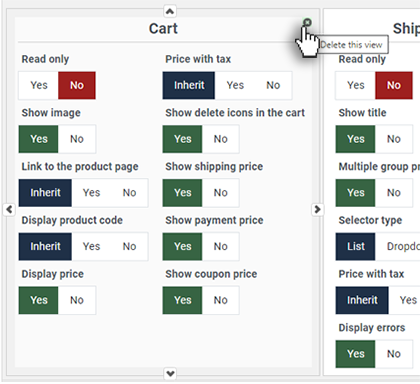Click the up chevron above the Cart panel
The image size is (420, 384).
pos(170,11)
